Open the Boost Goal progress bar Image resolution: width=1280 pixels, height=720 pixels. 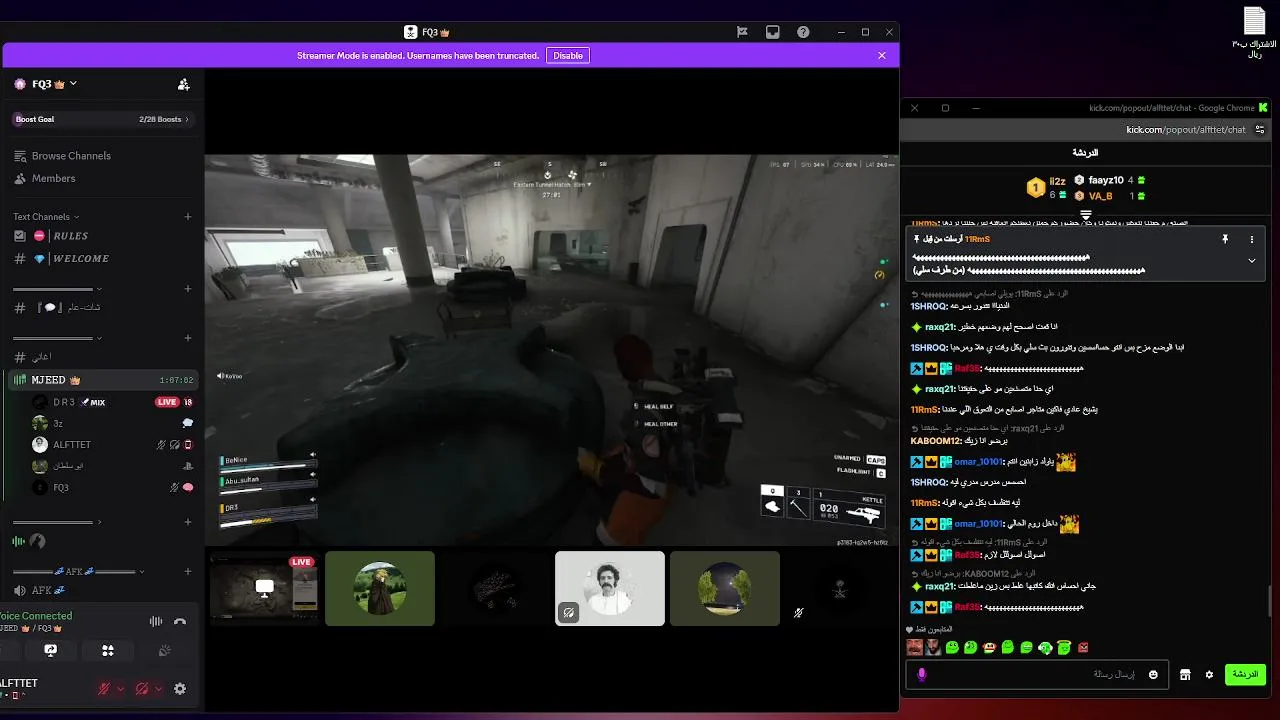pyautogui.click(x=101, y=119)
